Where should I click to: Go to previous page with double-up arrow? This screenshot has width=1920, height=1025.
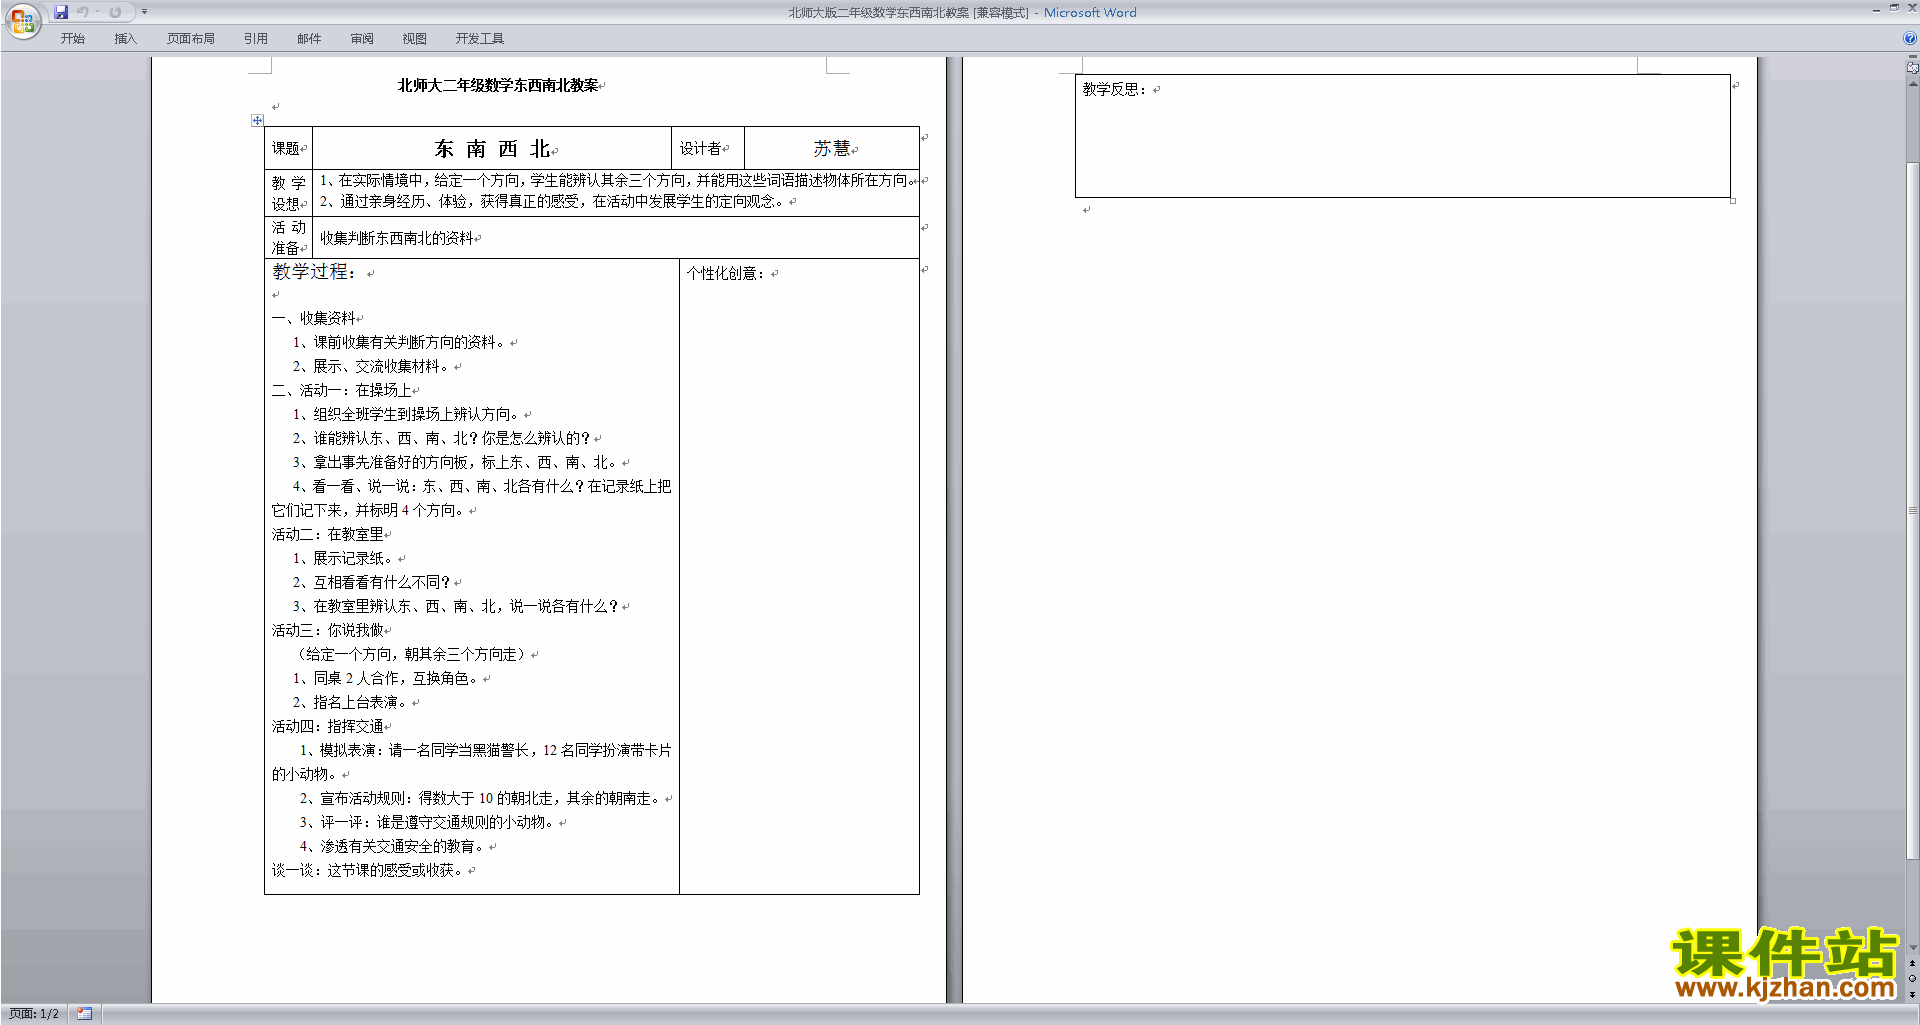pos(1912,963)
